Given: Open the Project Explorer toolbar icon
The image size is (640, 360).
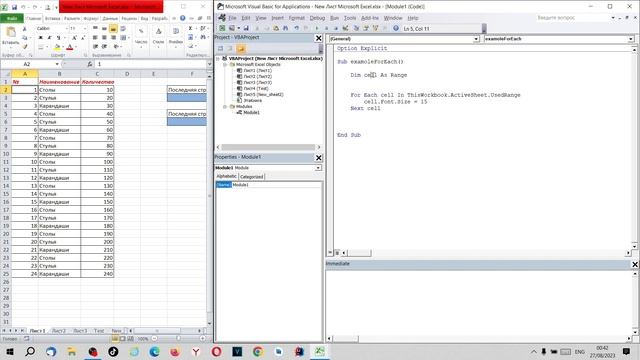Looking at the screenshot, I should tap(356, 28).
